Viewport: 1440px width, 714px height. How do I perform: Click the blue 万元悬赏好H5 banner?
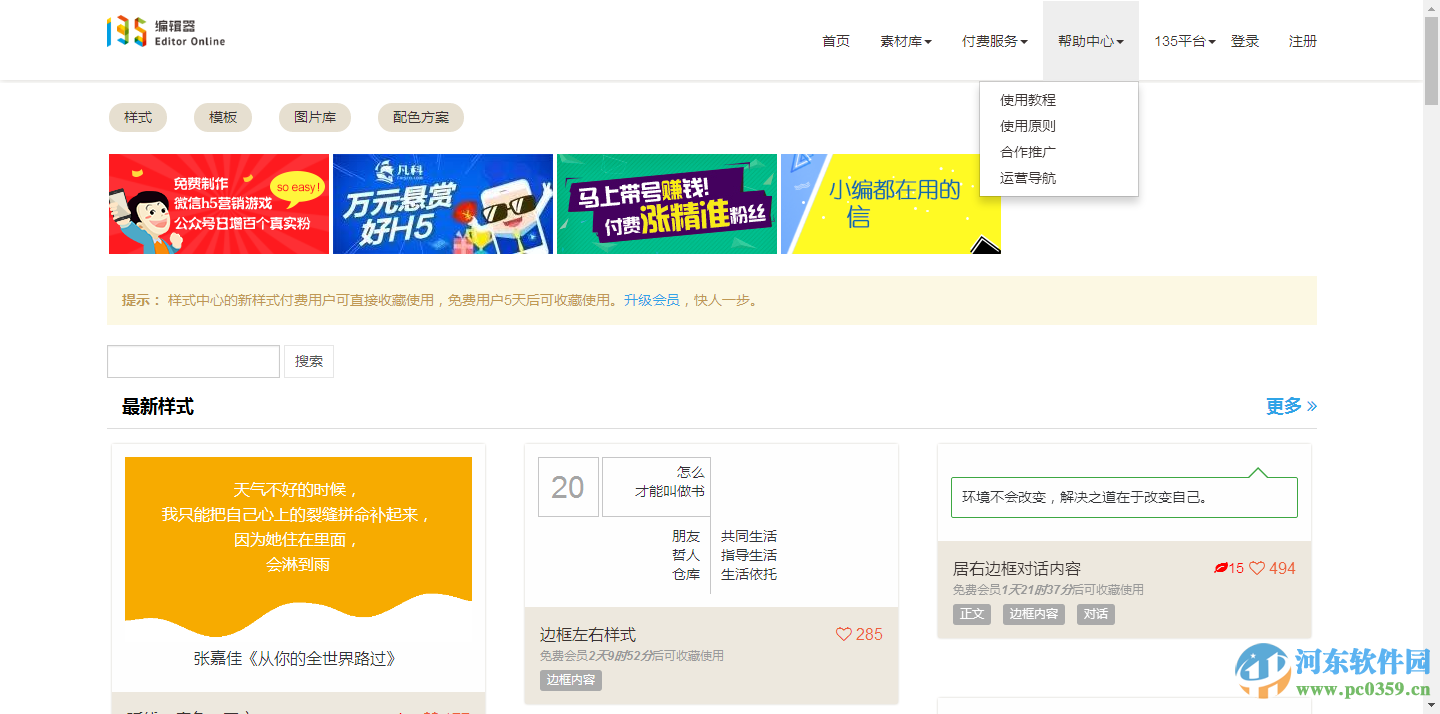tap(443, 204)
